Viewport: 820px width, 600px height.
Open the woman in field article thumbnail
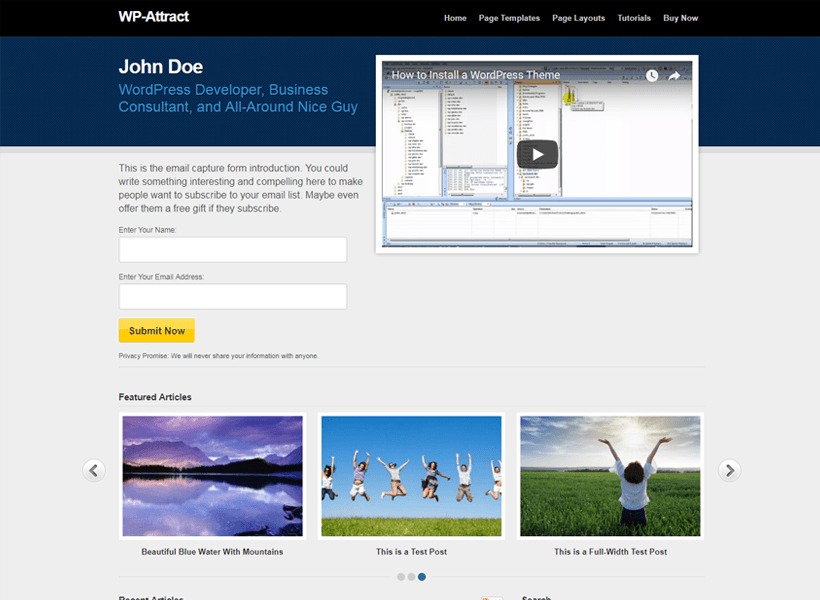(x=610, y=476)
